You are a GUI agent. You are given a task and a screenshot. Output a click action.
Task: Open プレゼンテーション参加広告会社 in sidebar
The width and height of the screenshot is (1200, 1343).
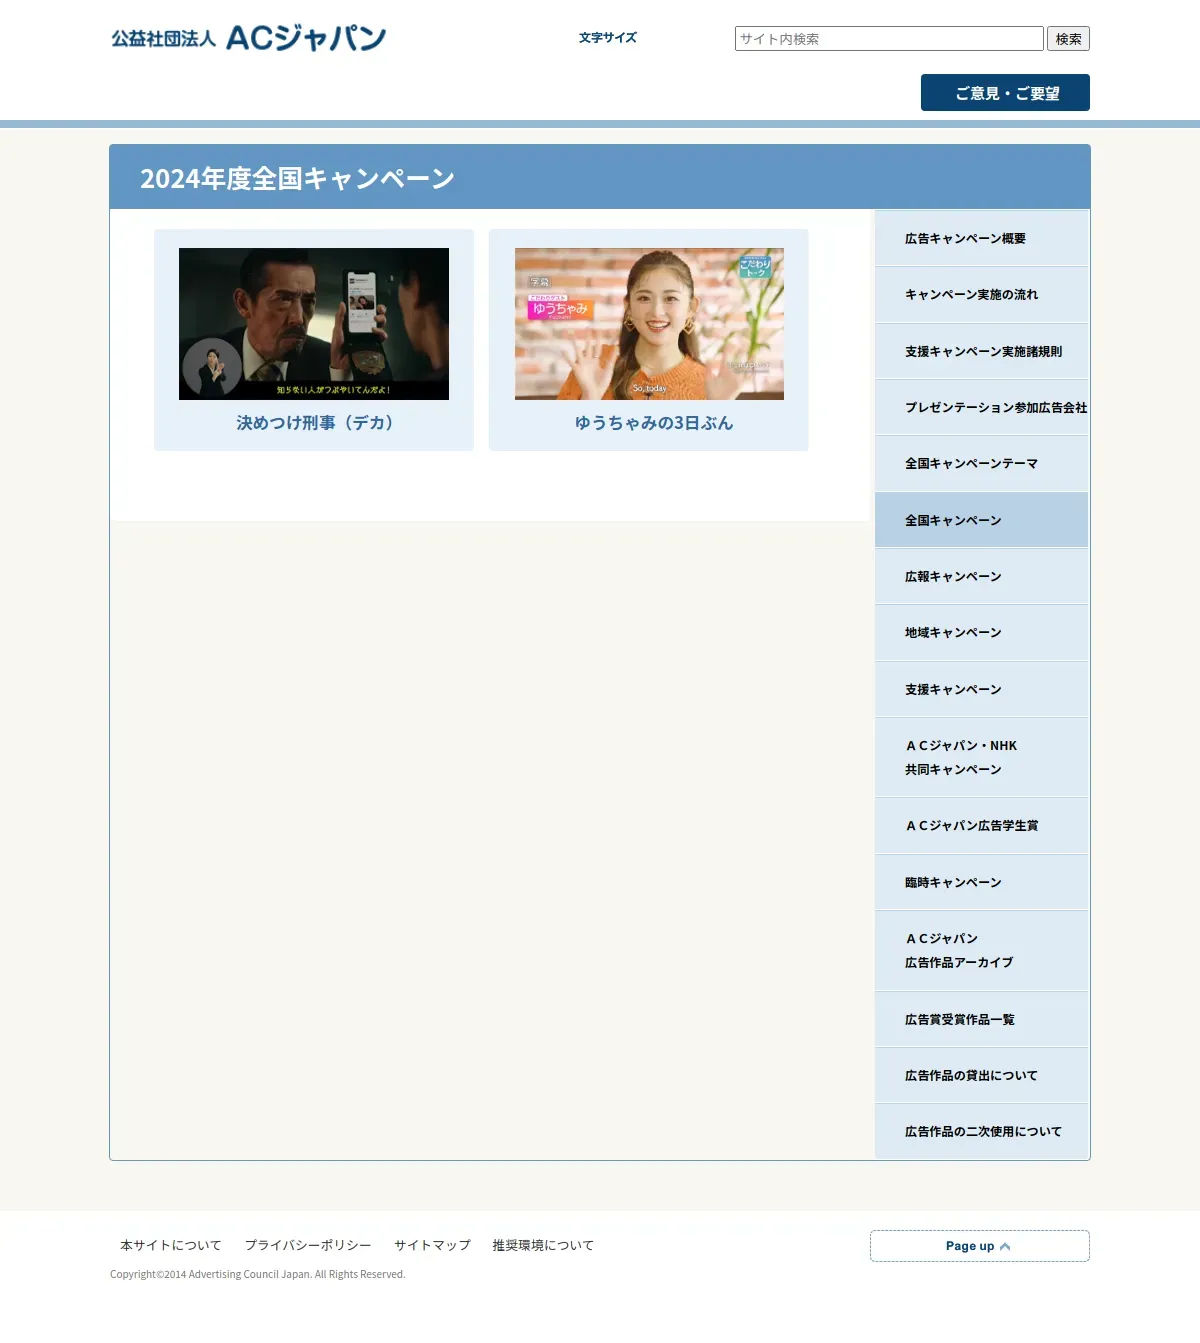[982, 407]
